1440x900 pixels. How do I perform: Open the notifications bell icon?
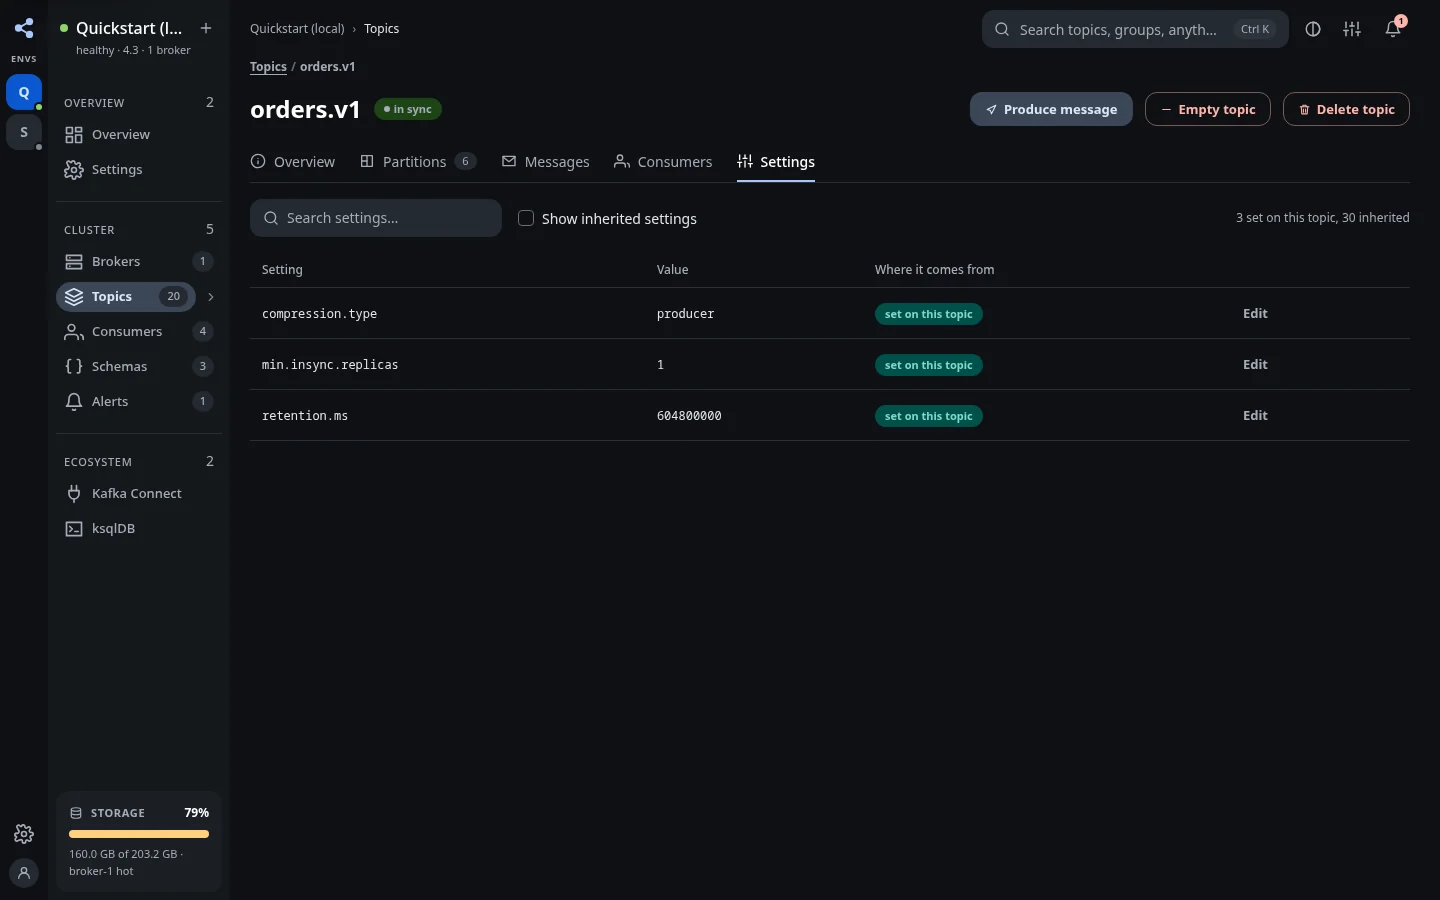tap(1393, 29)
